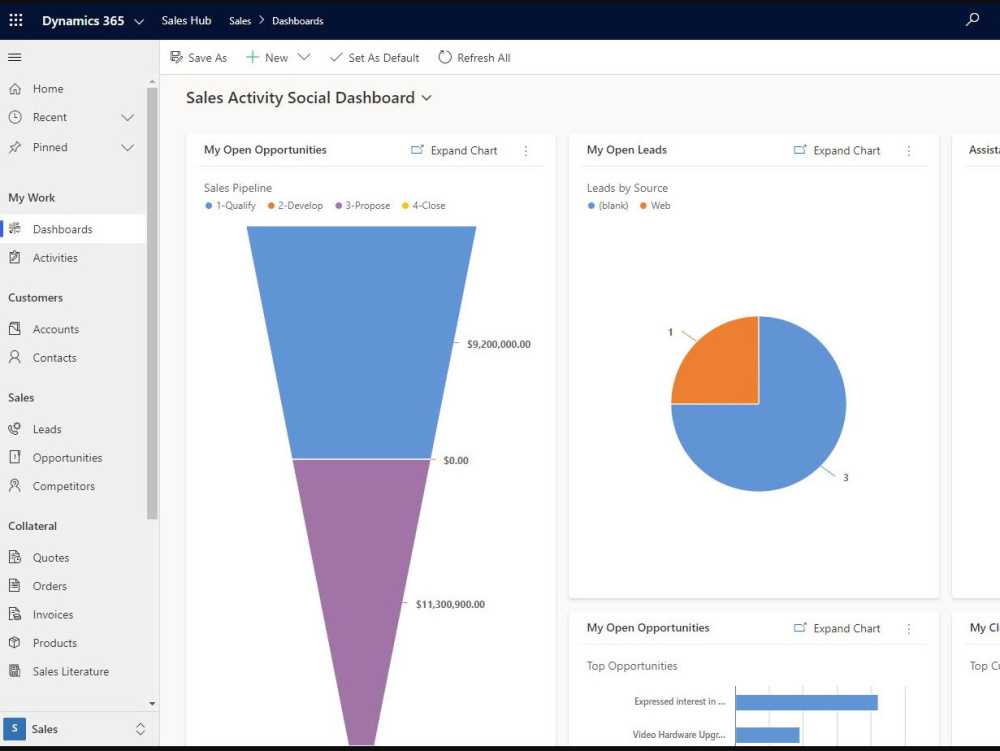Screen dimensions: 1000x751
Task: Open the Sales Hub breadcrumb menu
Action: coord(186,20)
